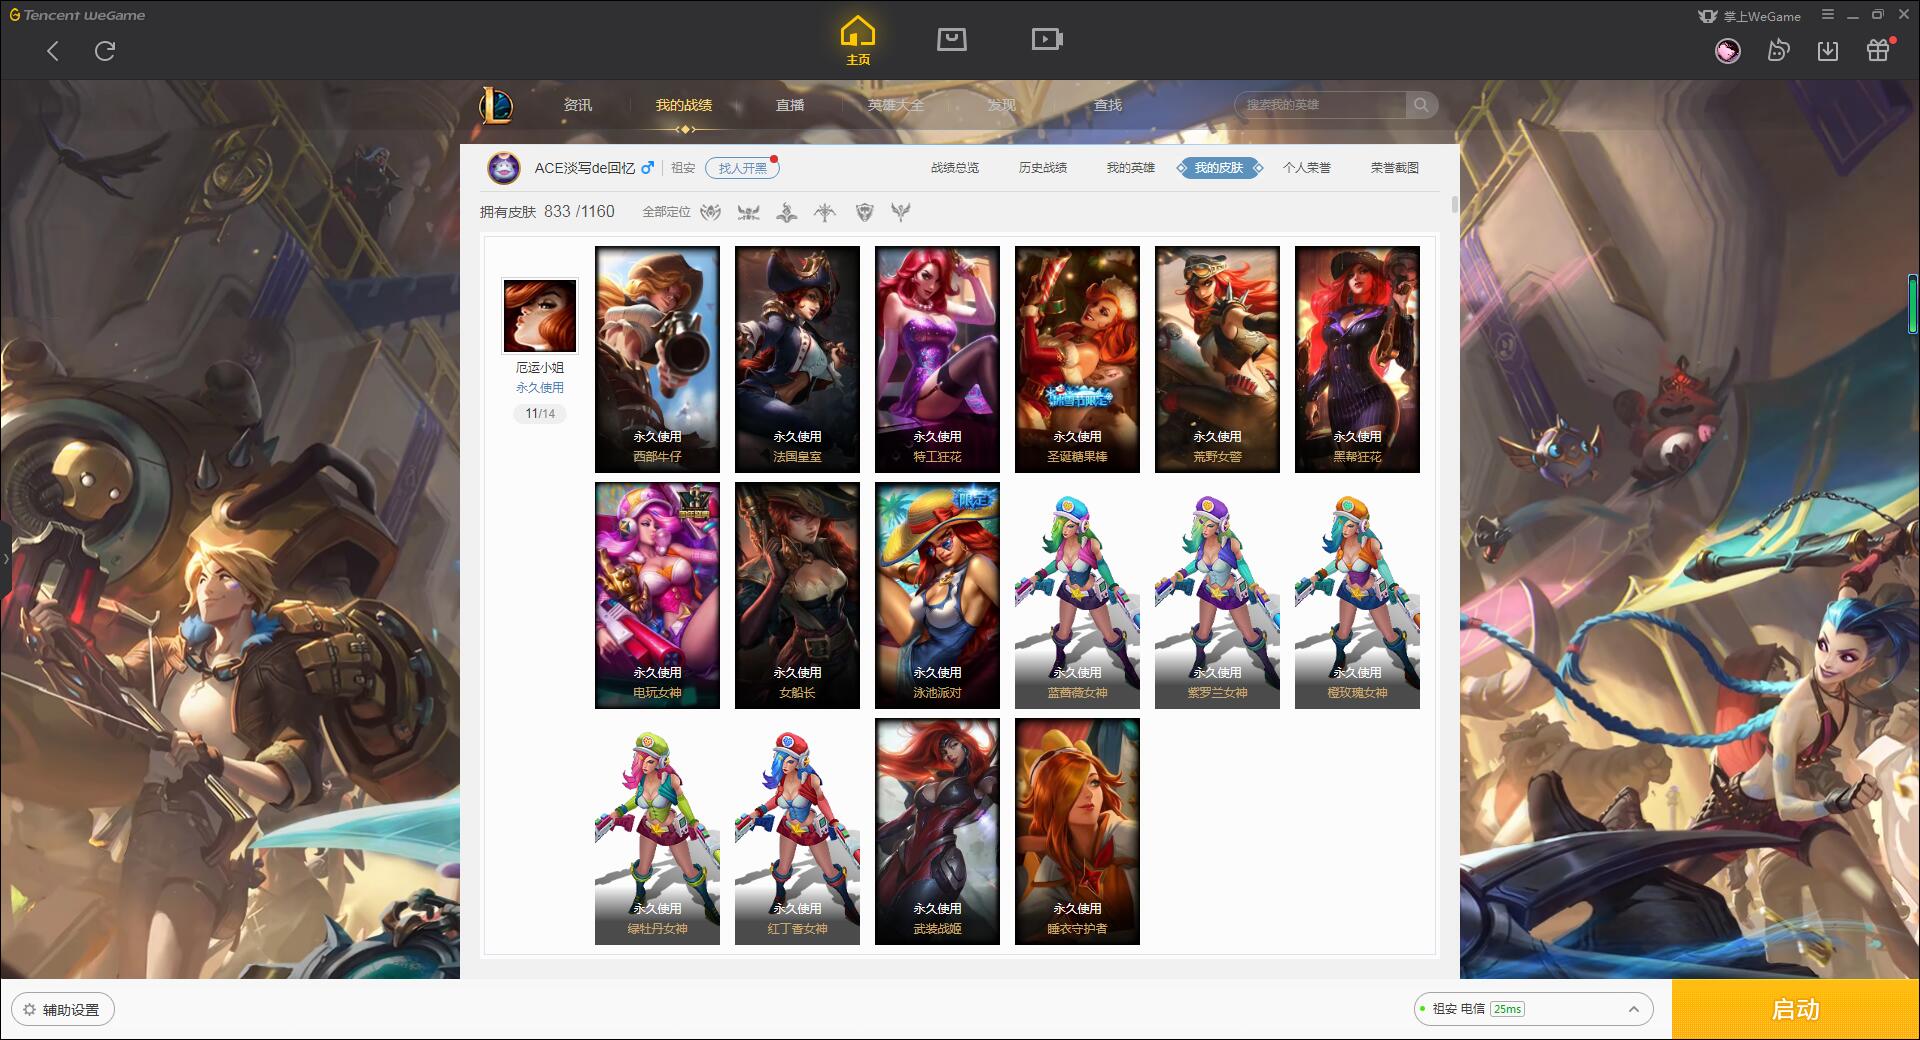Click the League of Legends logo
Image resolution: width=1920 pixels, height=1040 pixels.
[496, 105]
